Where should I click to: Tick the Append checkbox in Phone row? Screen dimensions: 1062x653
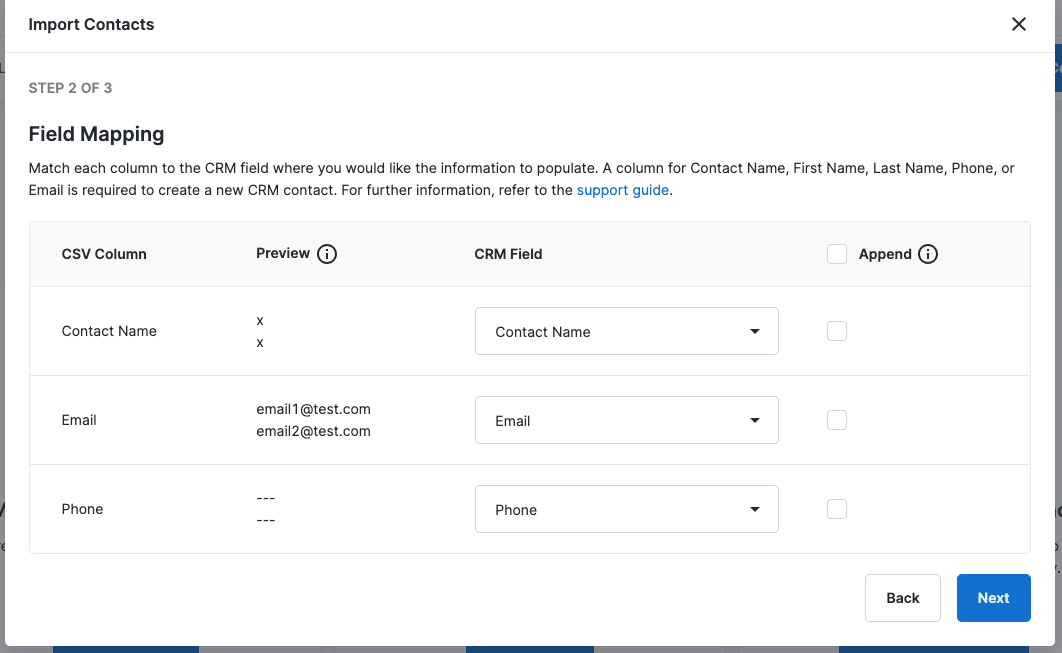pos(837,509)
